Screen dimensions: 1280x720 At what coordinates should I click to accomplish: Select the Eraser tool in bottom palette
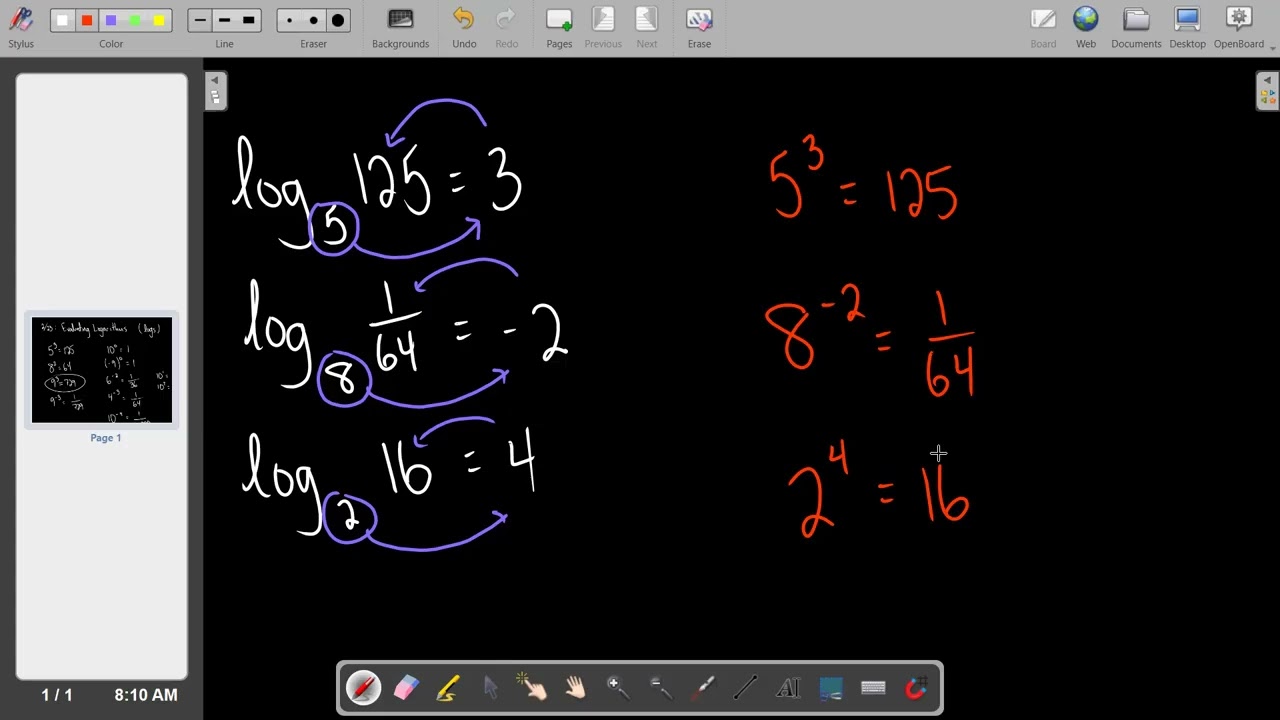pyautogui.click(x=405, y=688)
